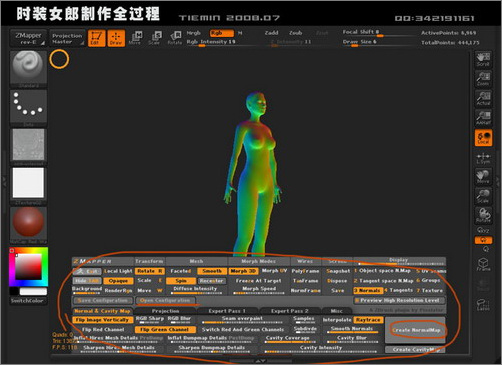Click the white secondary color swatch
This screenshot has height=365, width=502.
[x=33, y=292]
